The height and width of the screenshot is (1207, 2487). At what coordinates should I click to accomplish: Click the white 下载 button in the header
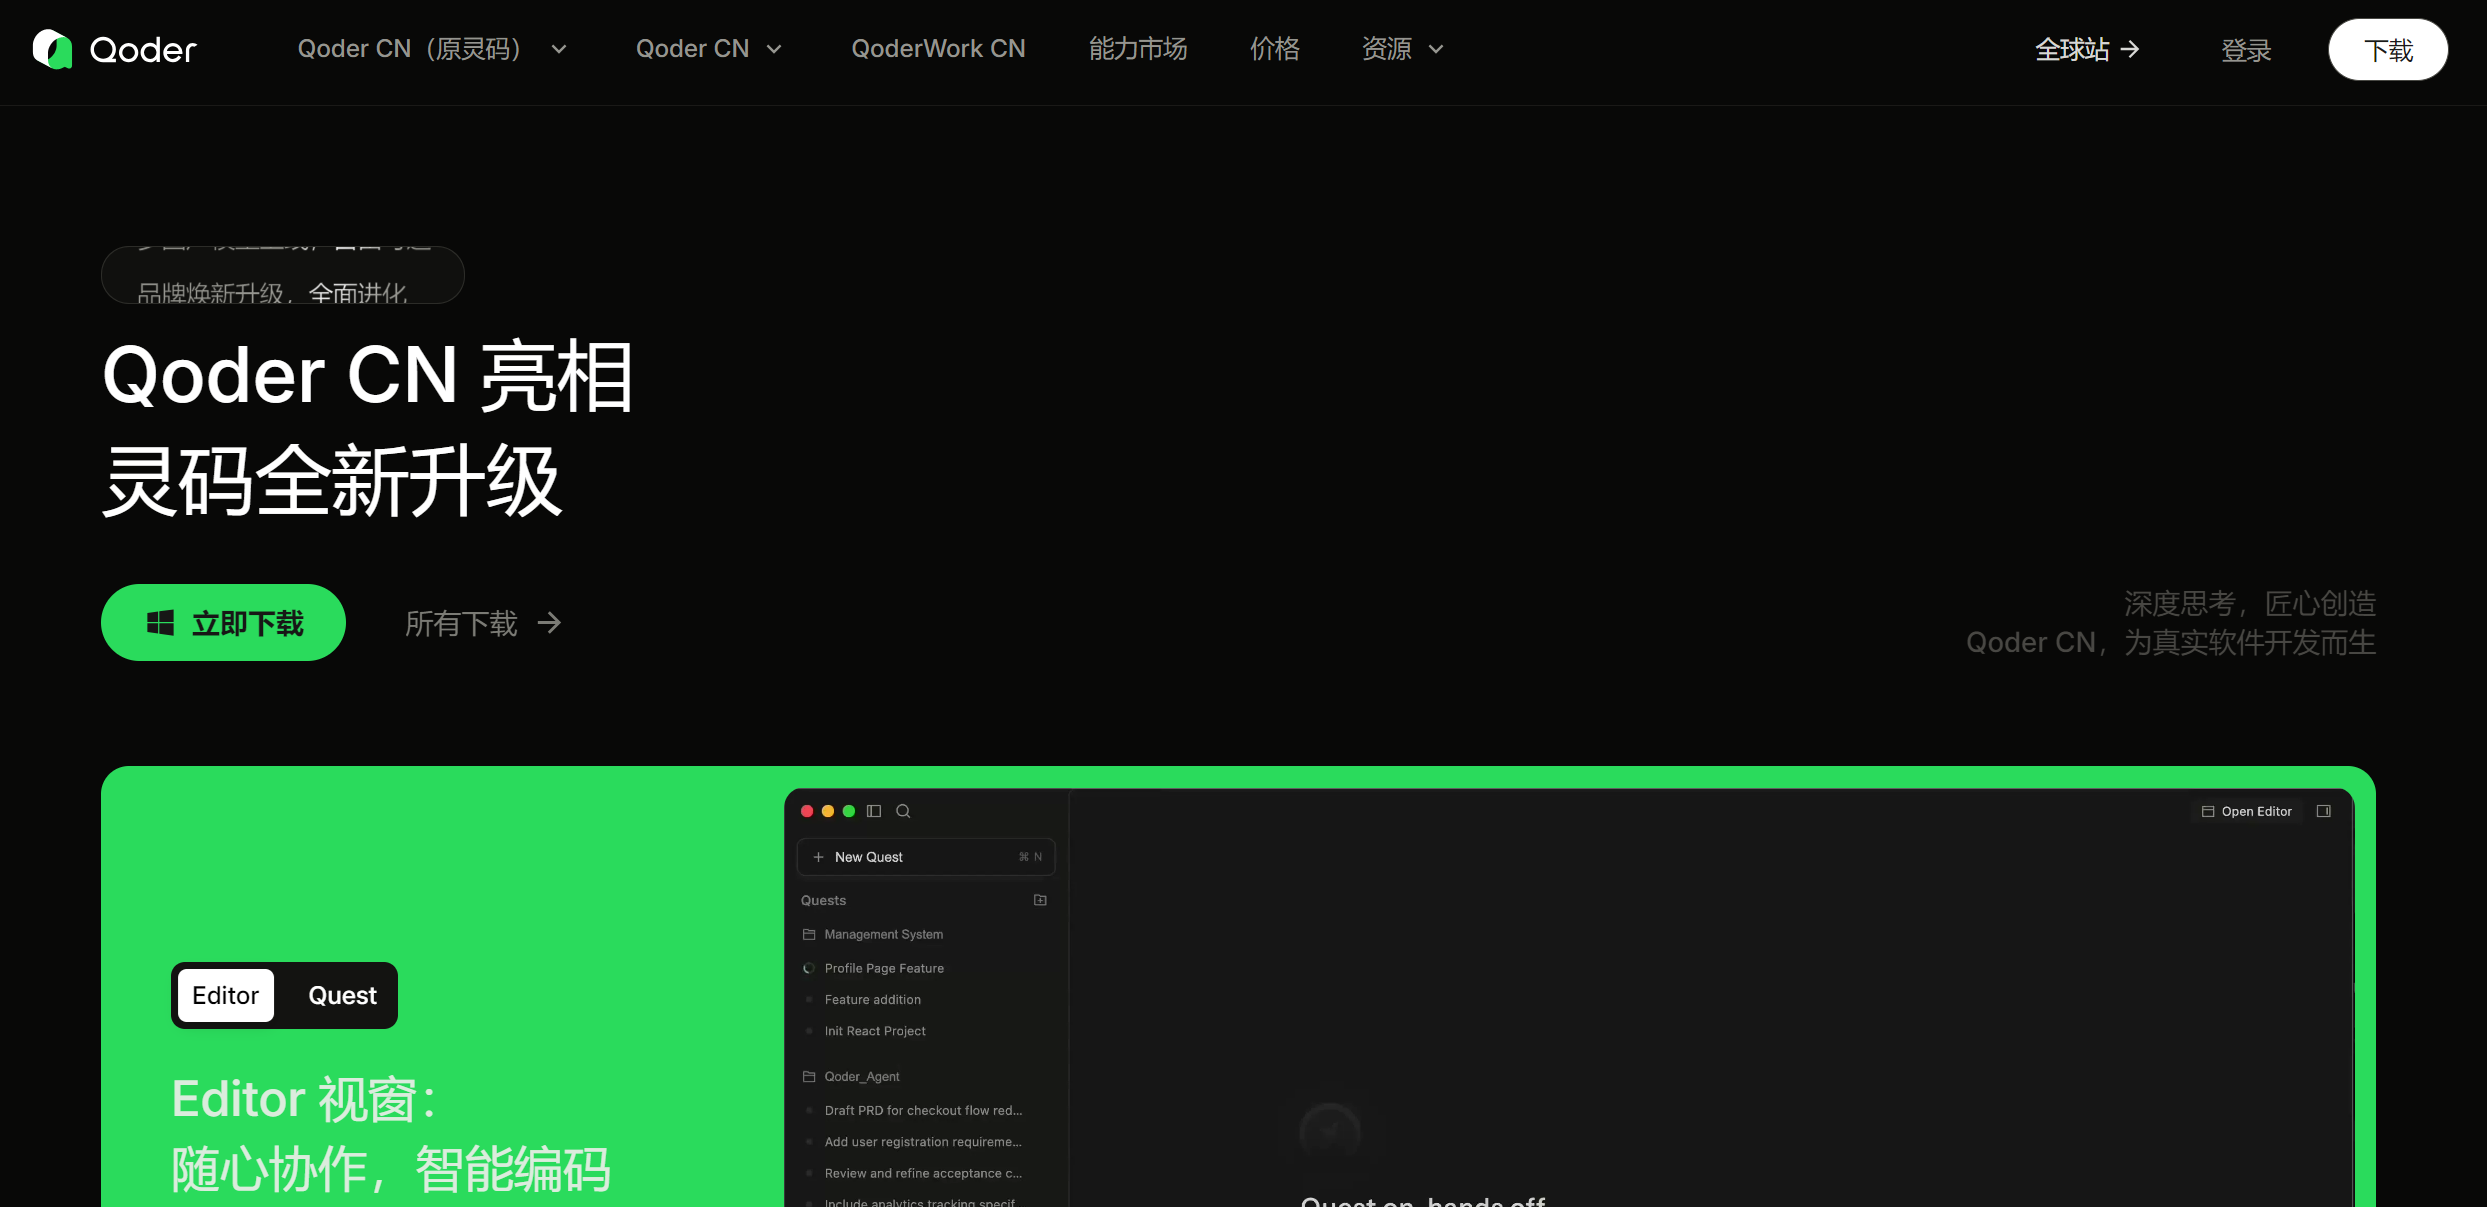[x=2388, y=50]
